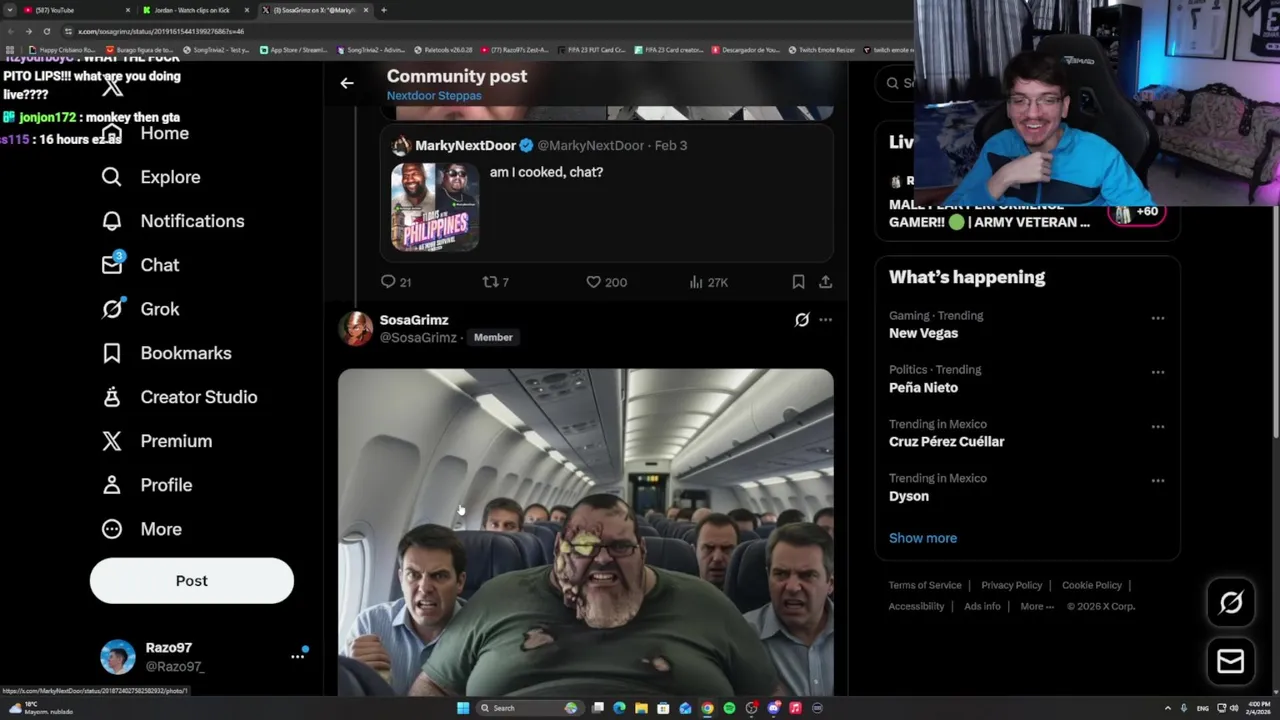The height and width of the screenshot is (720, 1280).
Task: Click the share icon under the post
Action: click(x=825, y=282)
